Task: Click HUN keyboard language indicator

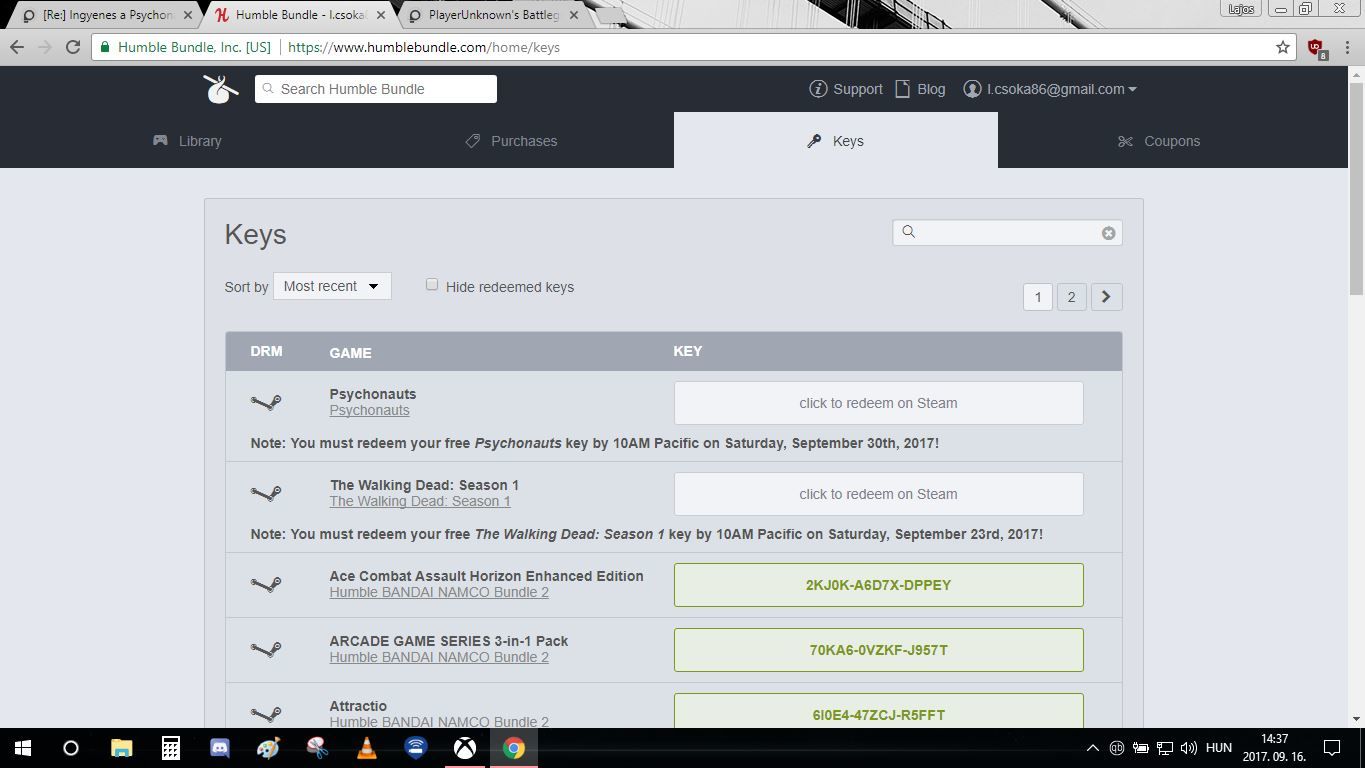Action: tap(1219, 748)
